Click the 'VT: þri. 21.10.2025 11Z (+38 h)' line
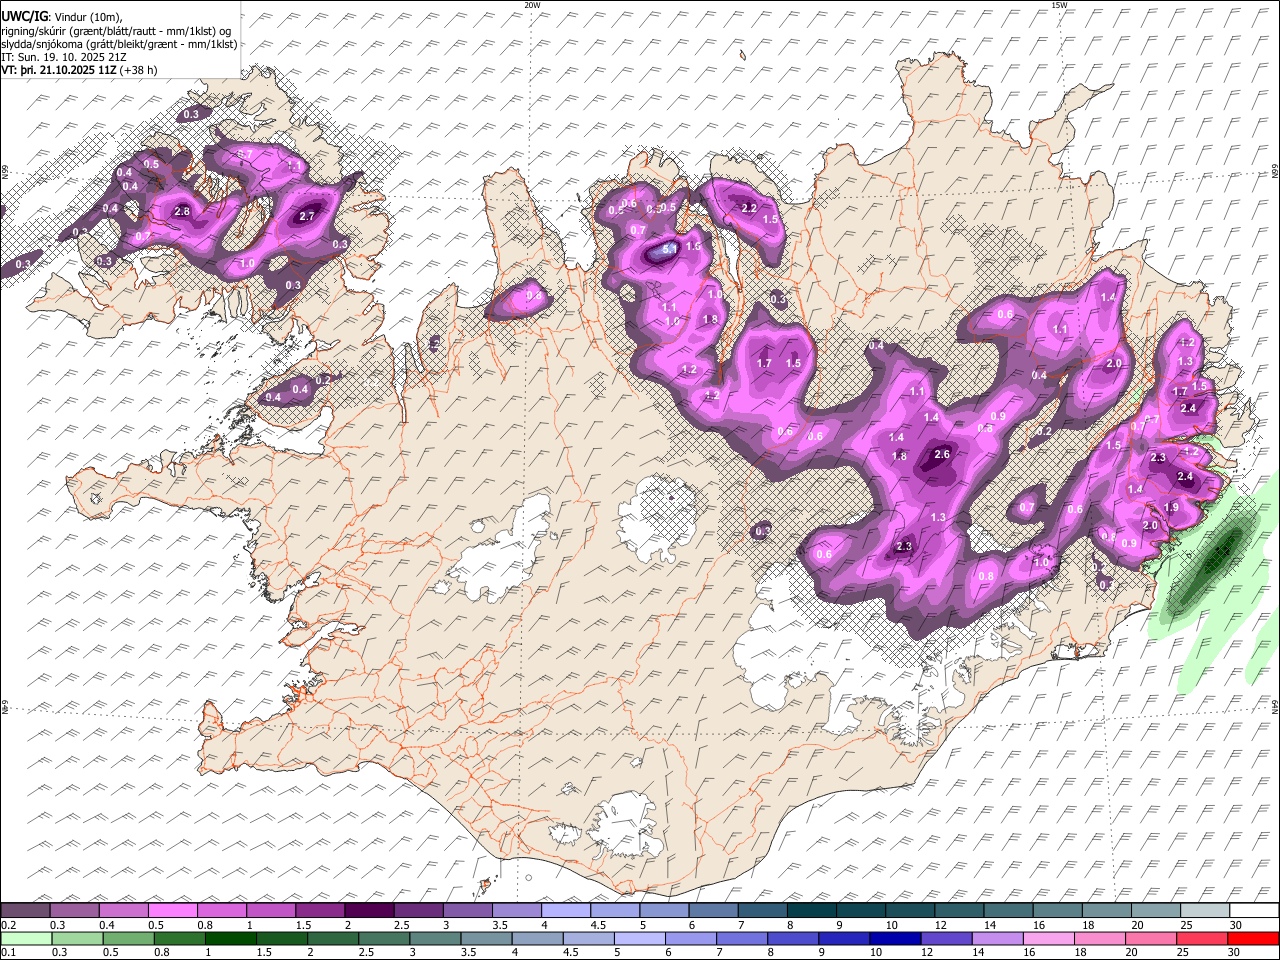Screen dimensions: 1280x960 [x=79, y=70]
